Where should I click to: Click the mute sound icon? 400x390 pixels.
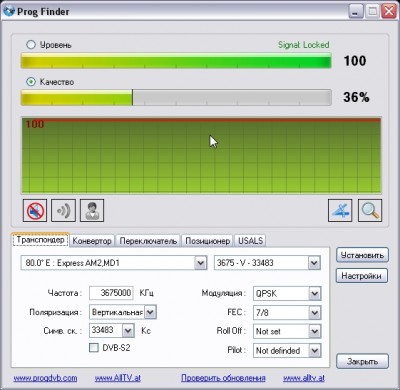point(35,210)
